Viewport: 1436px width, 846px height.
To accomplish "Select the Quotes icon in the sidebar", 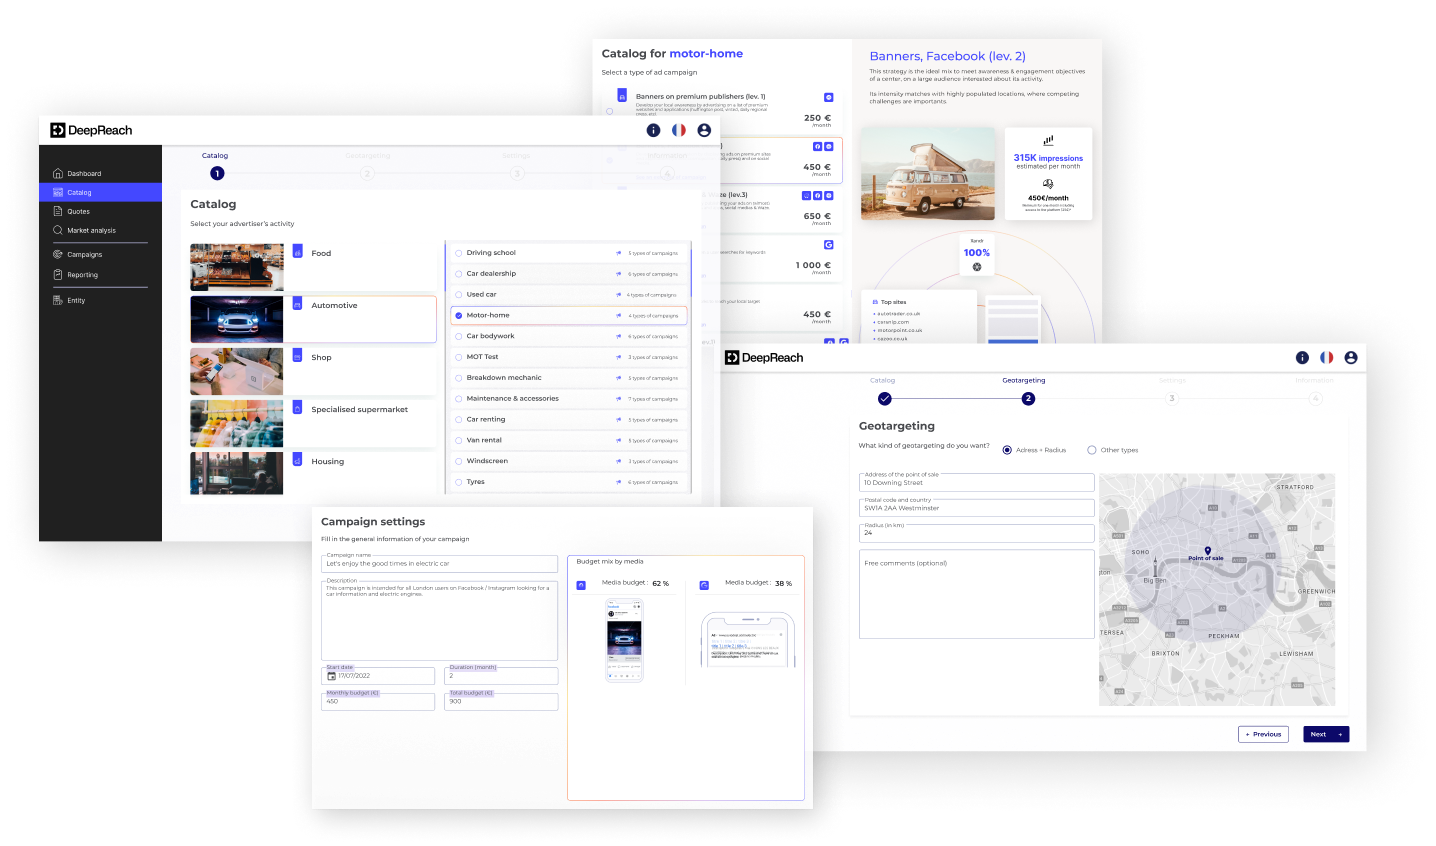I will (x=58, y=211).
